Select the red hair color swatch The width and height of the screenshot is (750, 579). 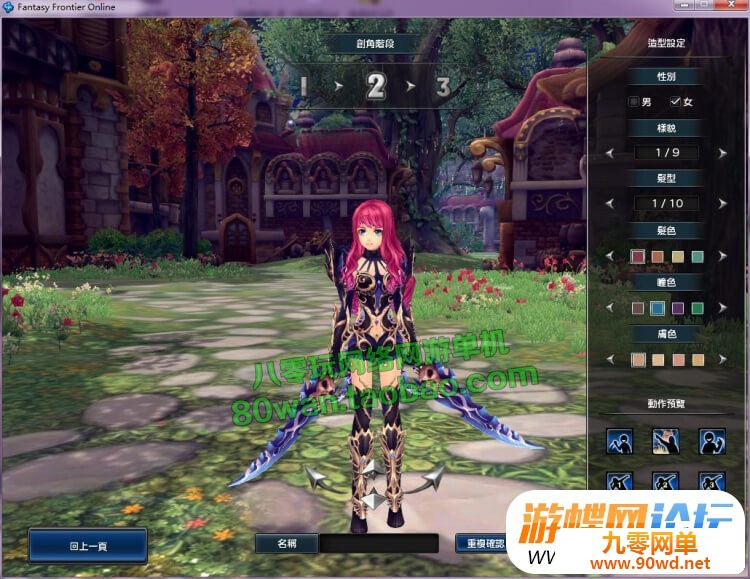tap(638, 256)
